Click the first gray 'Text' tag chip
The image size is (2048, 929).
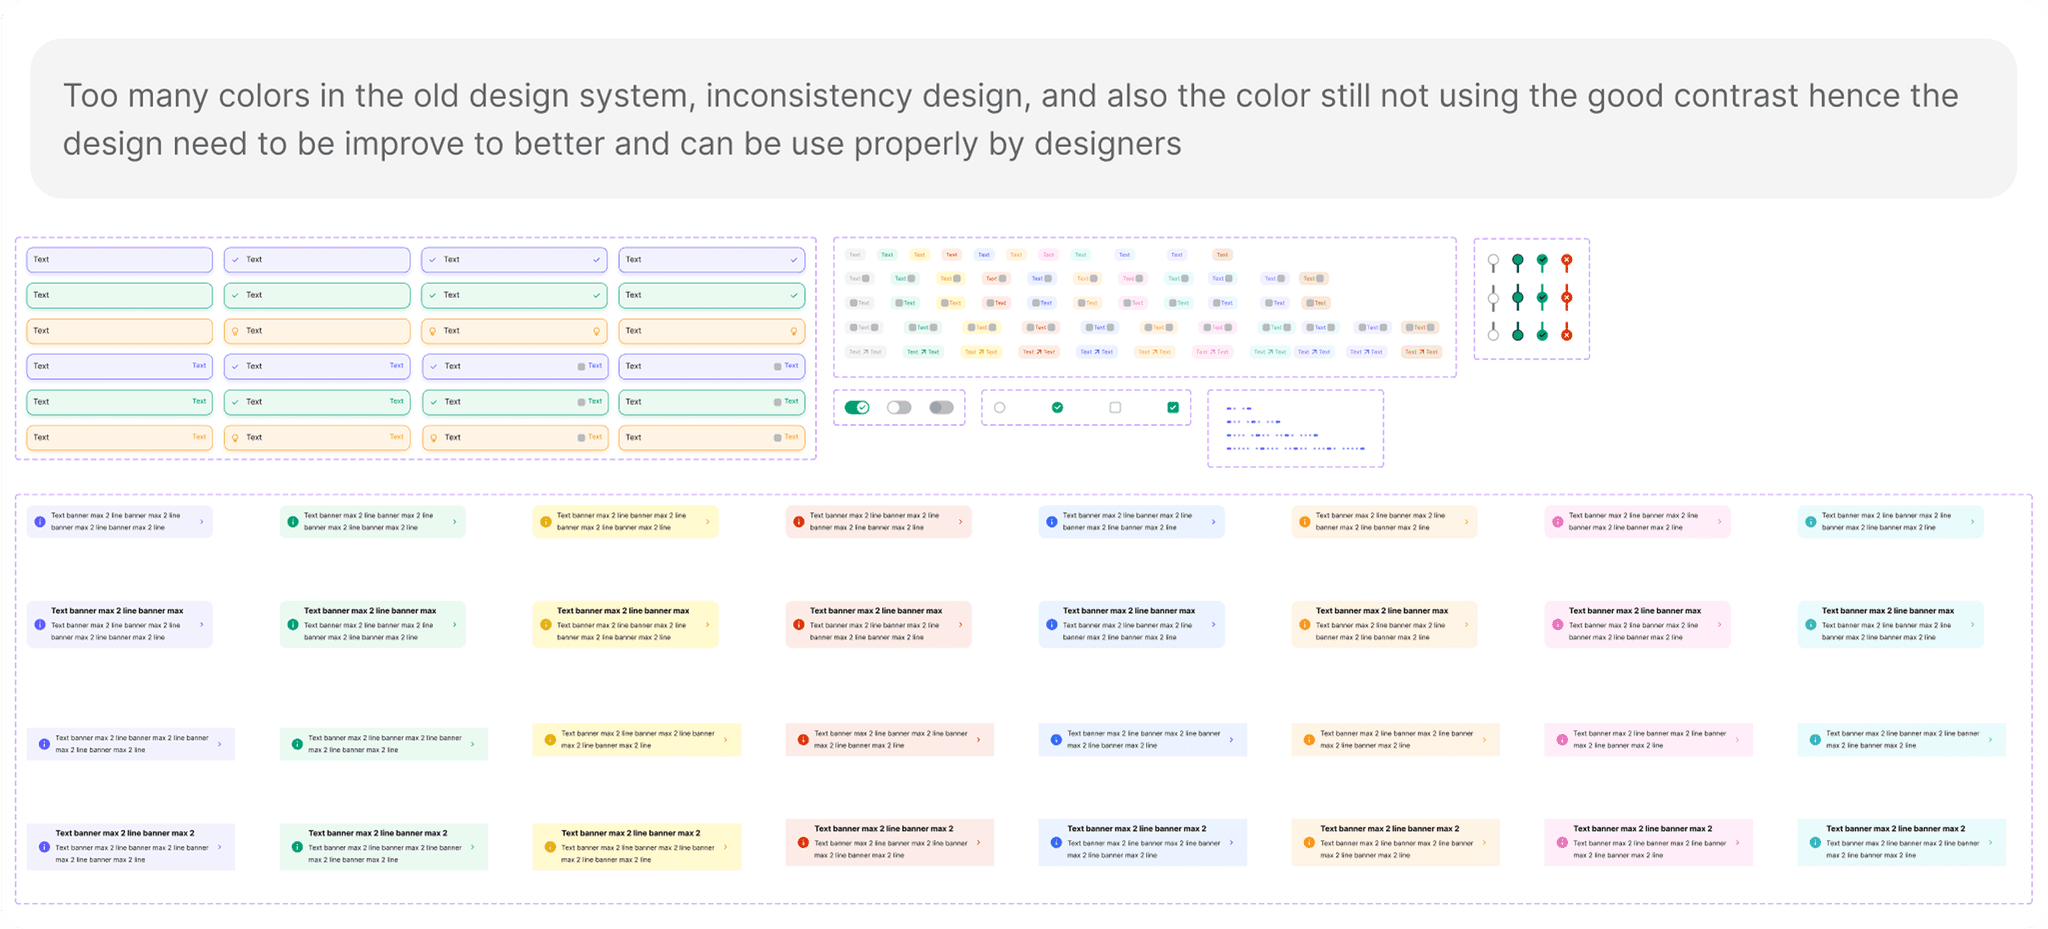pos(855,255)
